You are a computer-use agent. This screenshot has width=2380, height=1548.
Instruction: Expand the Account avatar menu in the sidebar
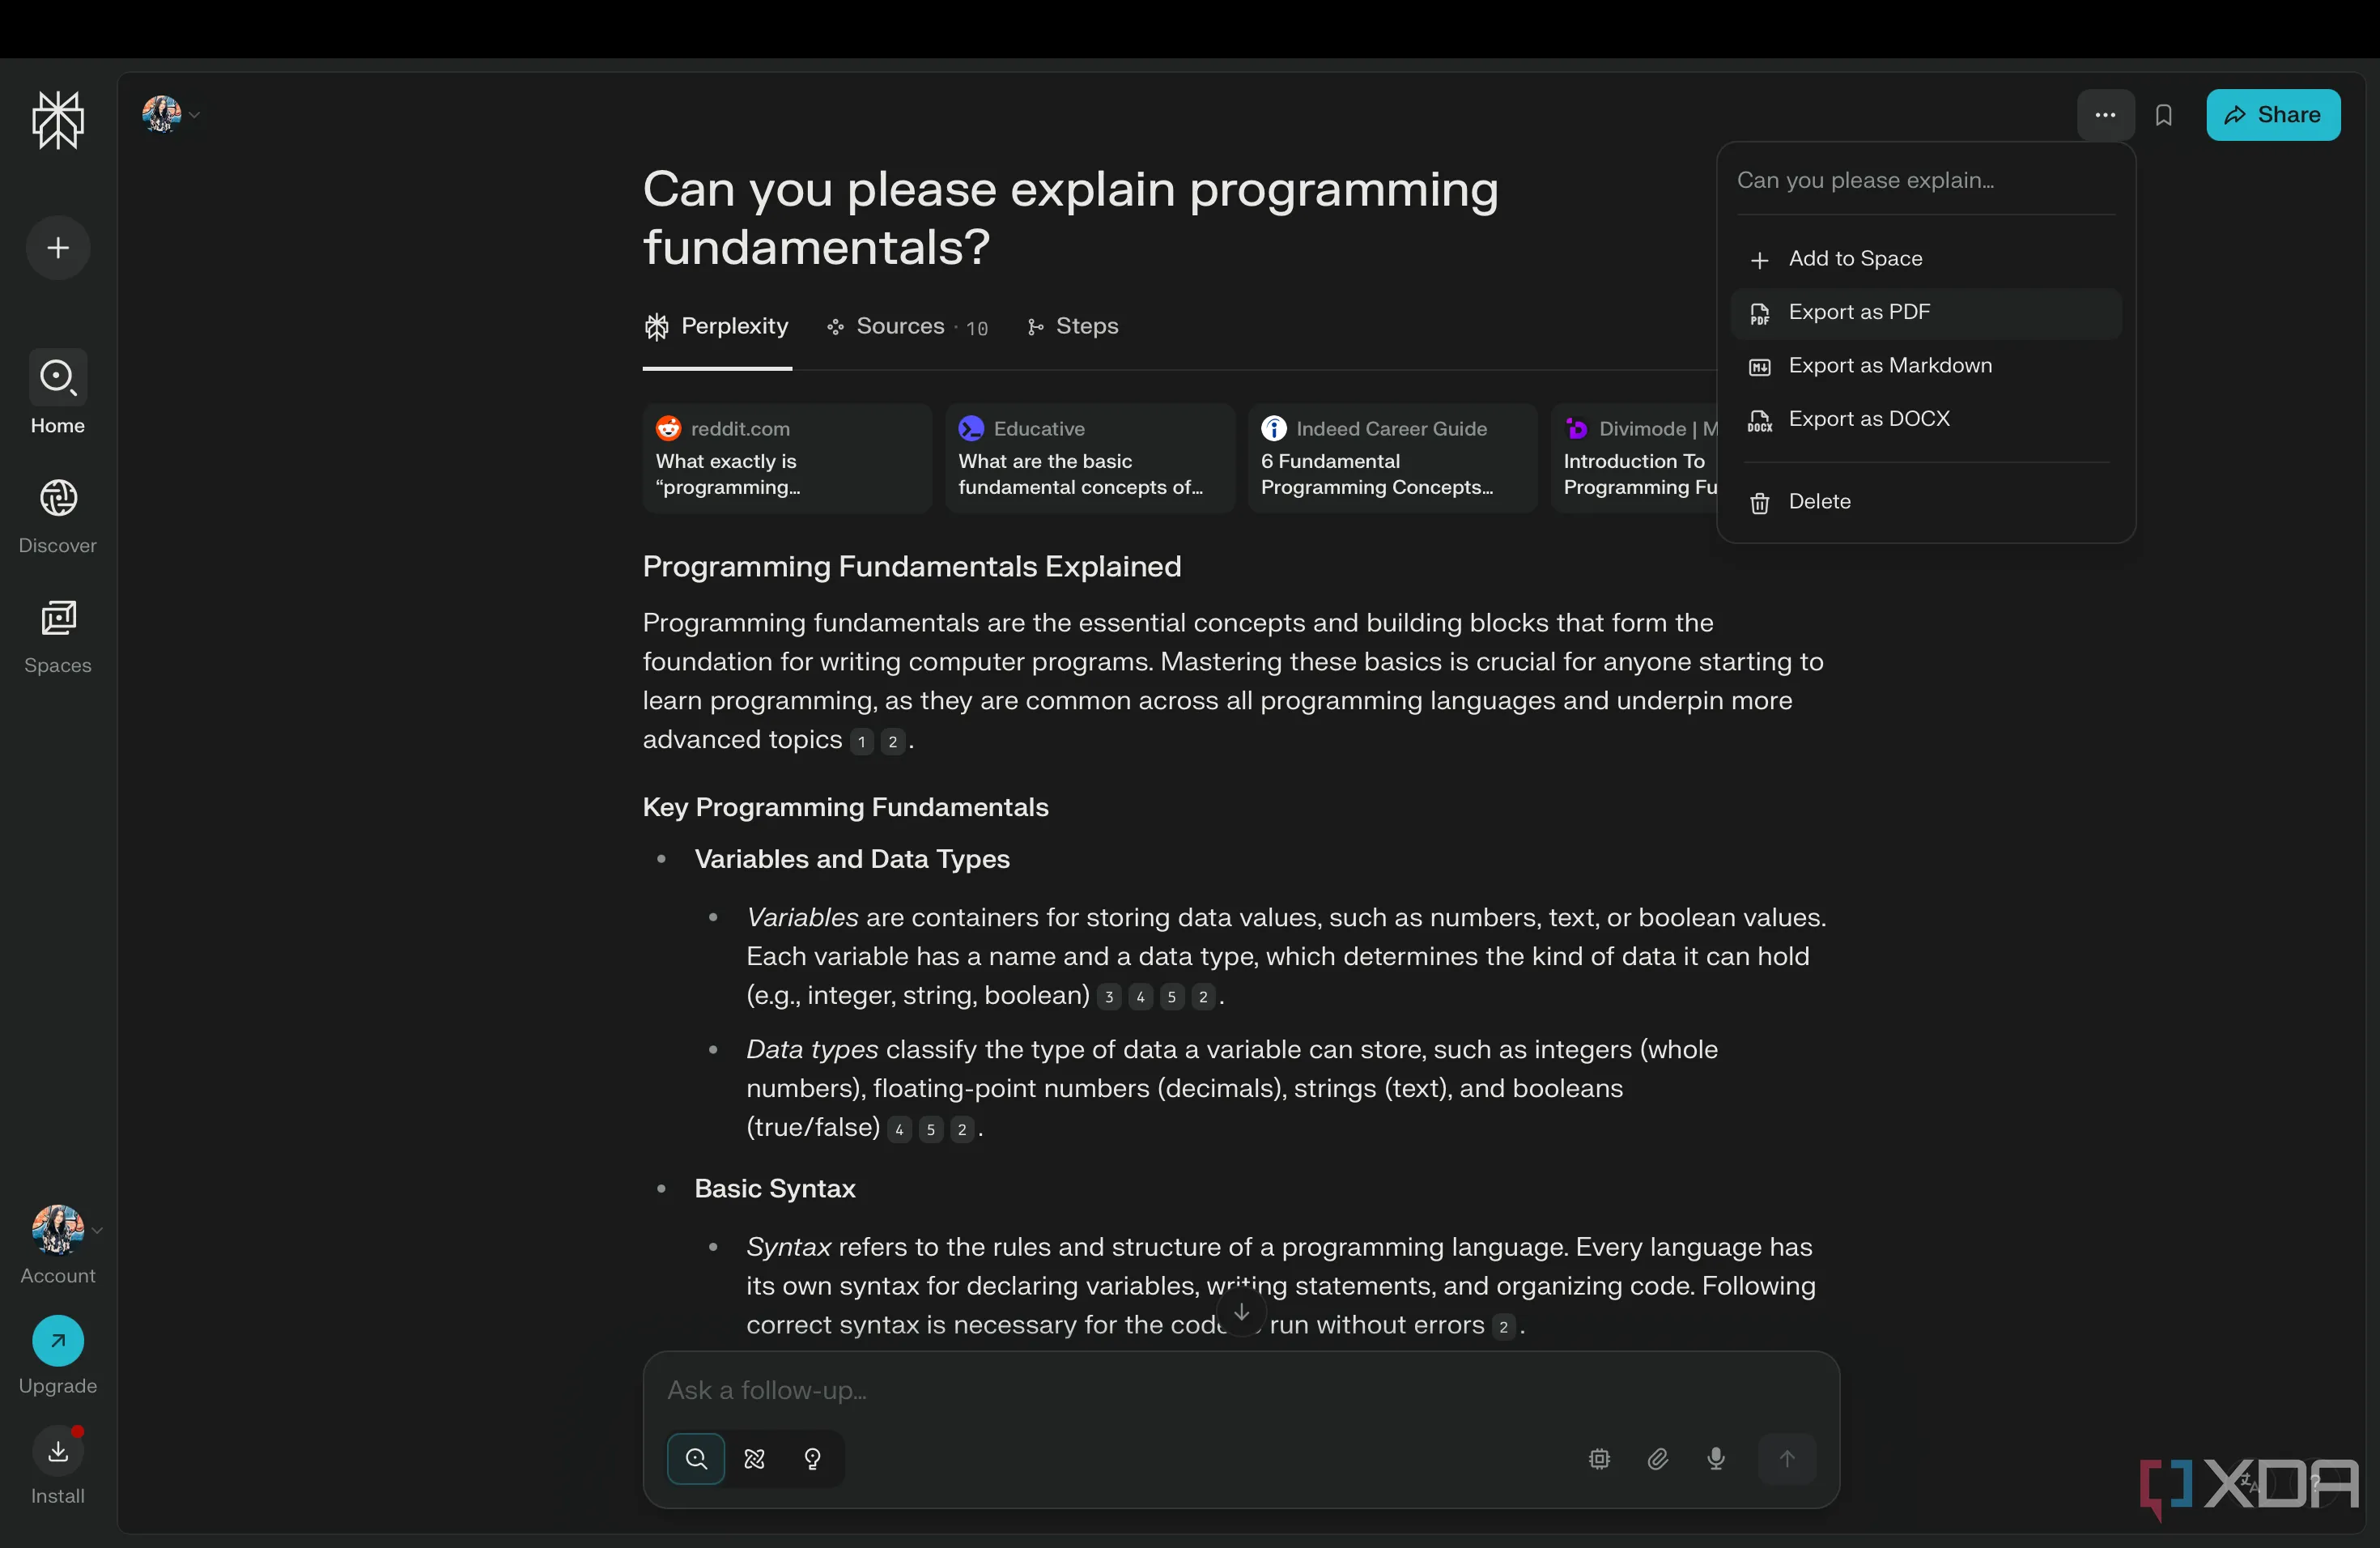(x=58, y=1230)
